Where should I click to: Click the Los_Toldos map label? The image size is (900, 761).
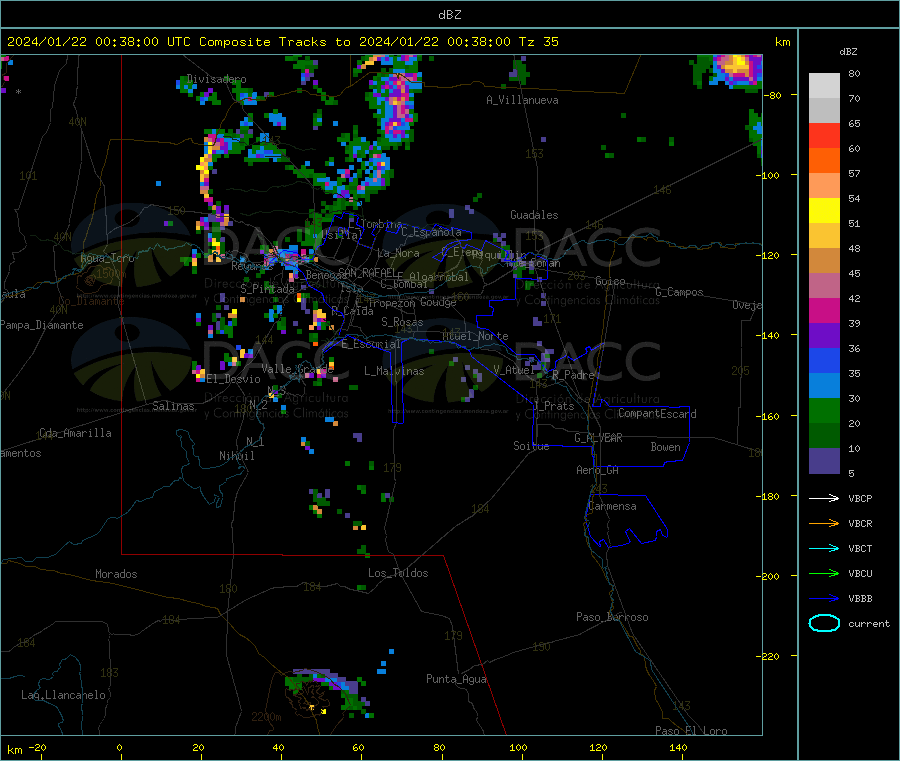[398, 573]
